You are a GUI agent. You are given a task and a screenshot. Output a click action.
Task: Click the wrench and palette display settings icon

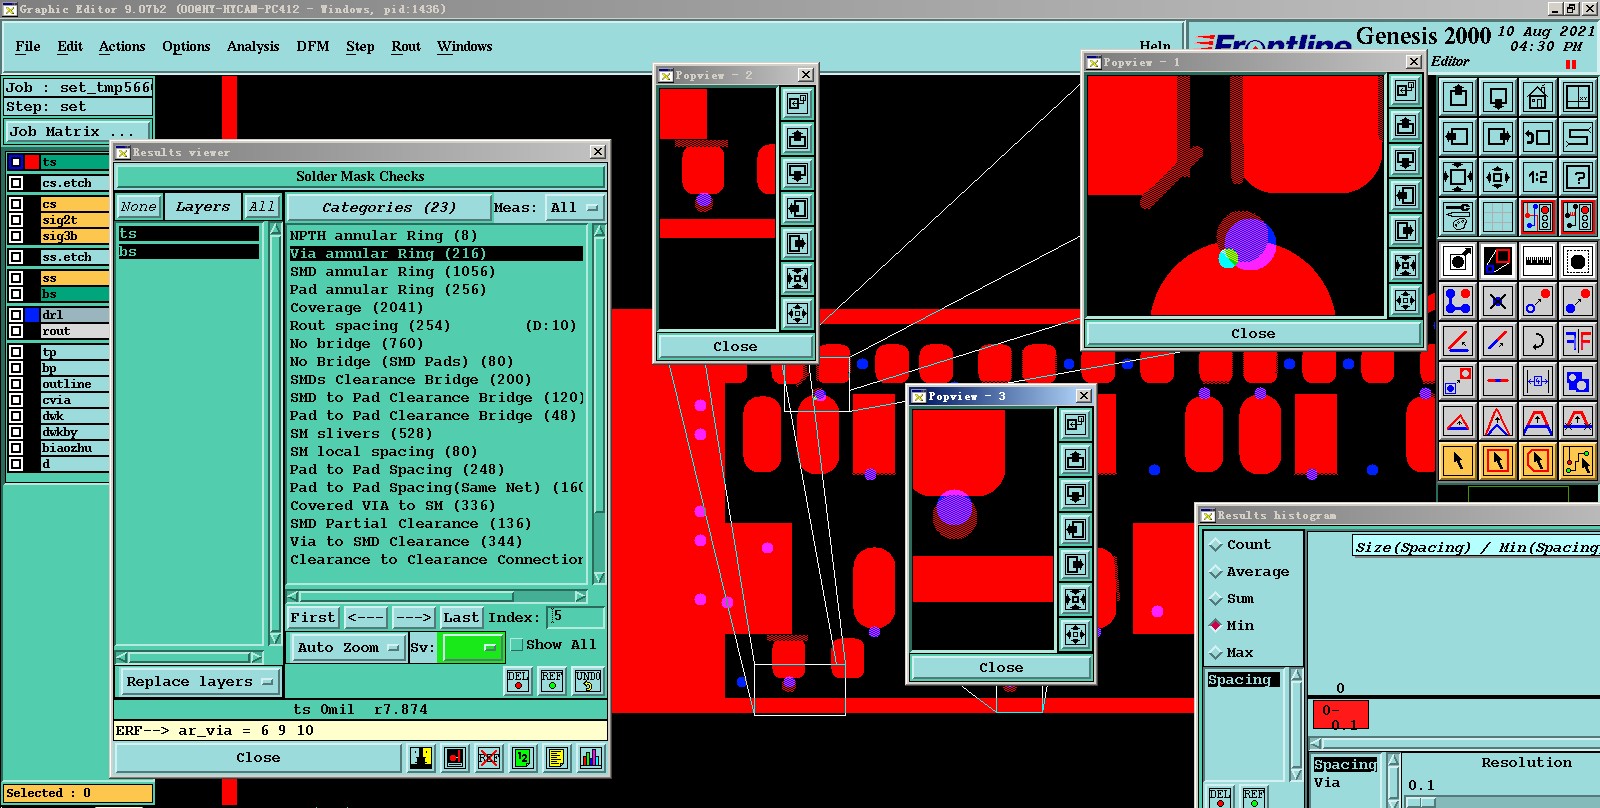tap(1458, 216)
